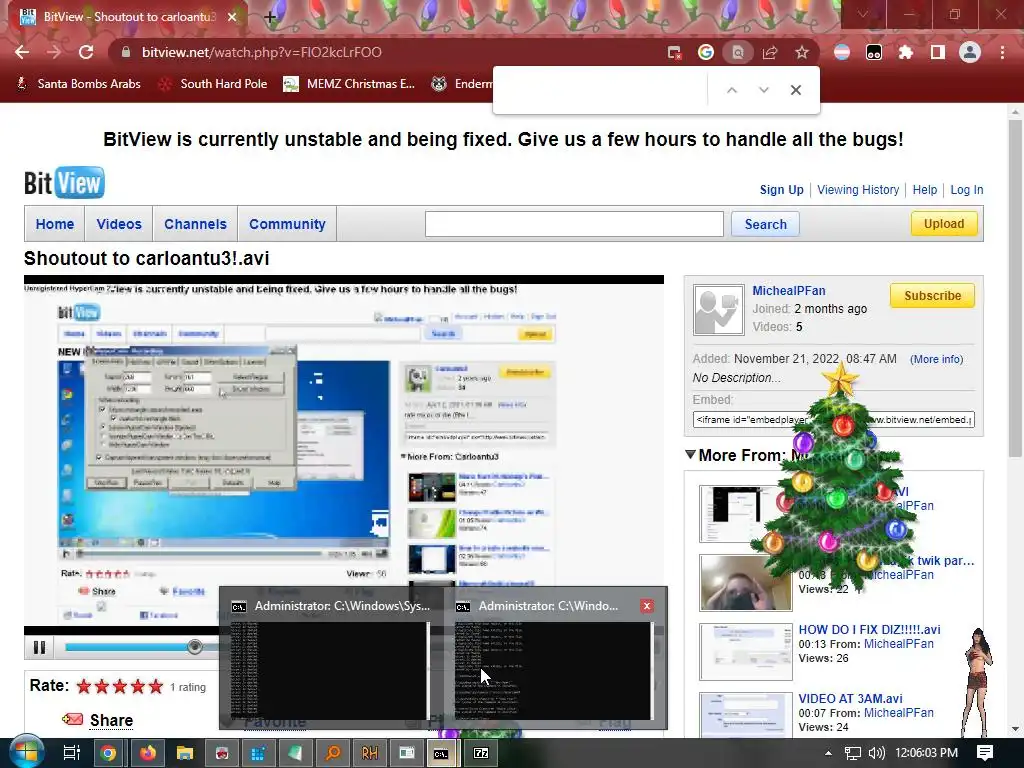The image size is (1024, 768).
Task: Open Task View on the taskbar
Action: 72,753
